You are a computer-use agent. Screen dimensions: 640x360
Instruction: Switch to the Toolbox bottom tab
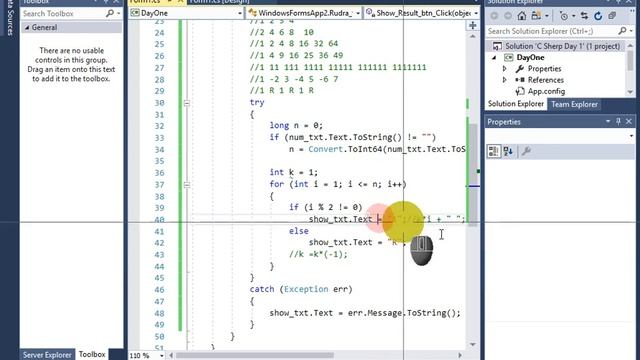click(x=92, y=354)
